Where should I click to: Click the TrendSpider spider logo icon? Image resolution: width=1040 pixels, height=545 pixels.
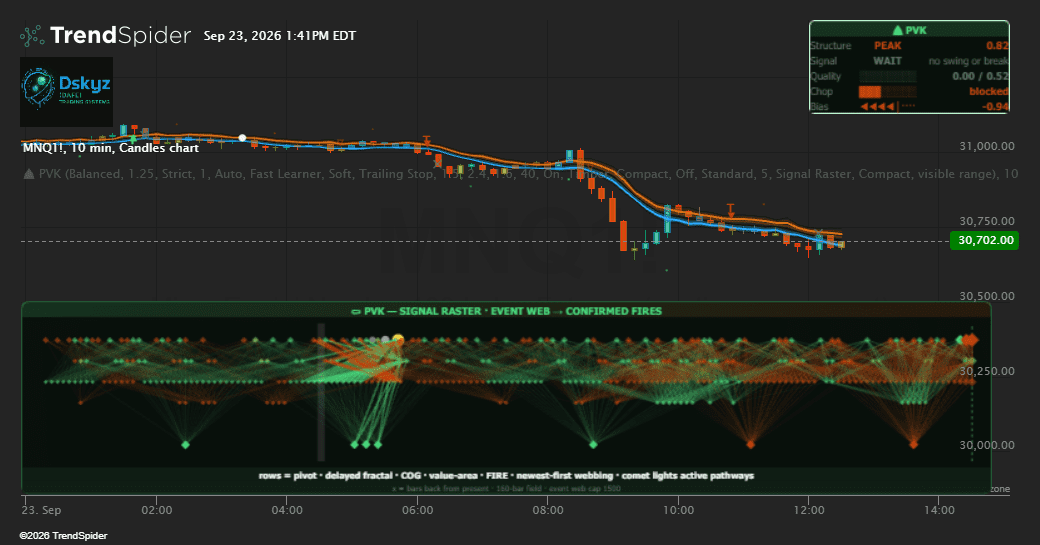(32, 36)
